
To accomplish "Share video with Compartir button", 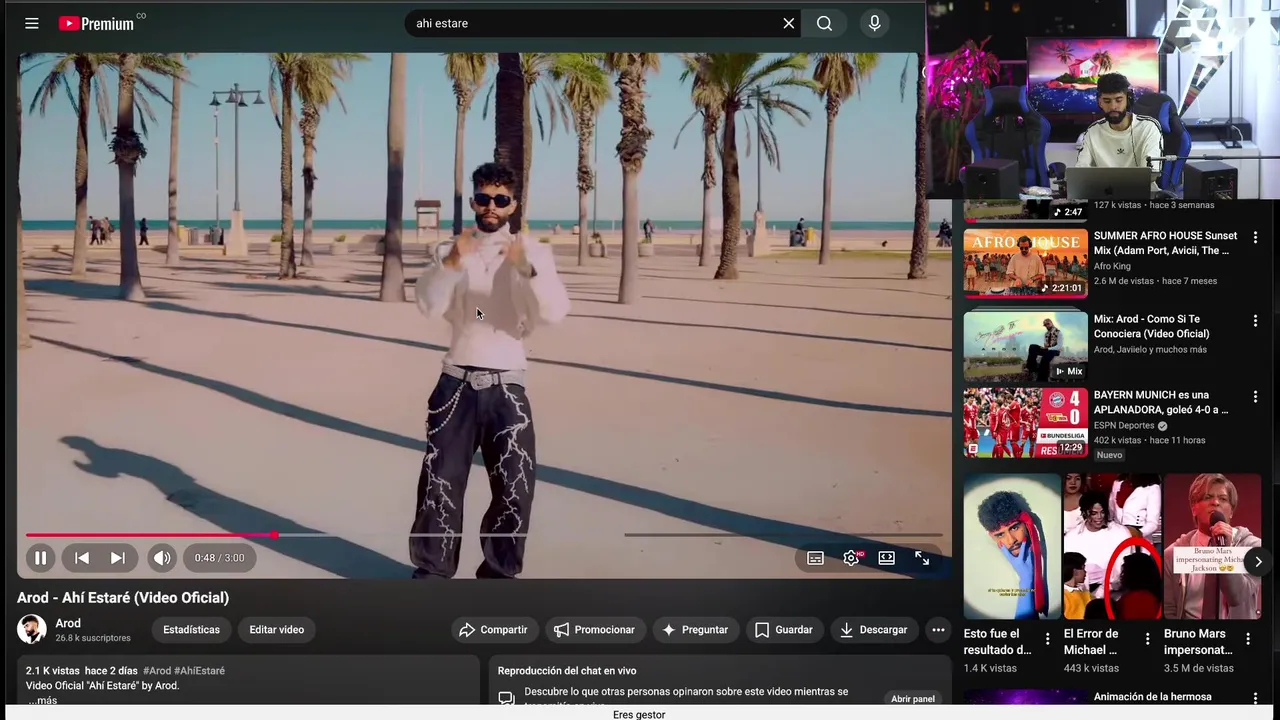I will pyautogui.click(x=493, y=630).
